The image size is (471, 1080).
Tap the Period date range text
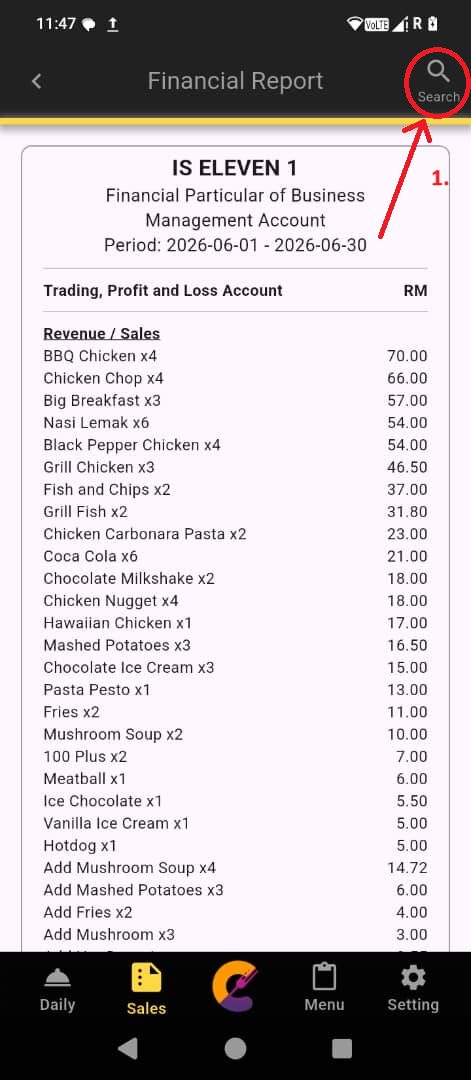pos(236,245)
